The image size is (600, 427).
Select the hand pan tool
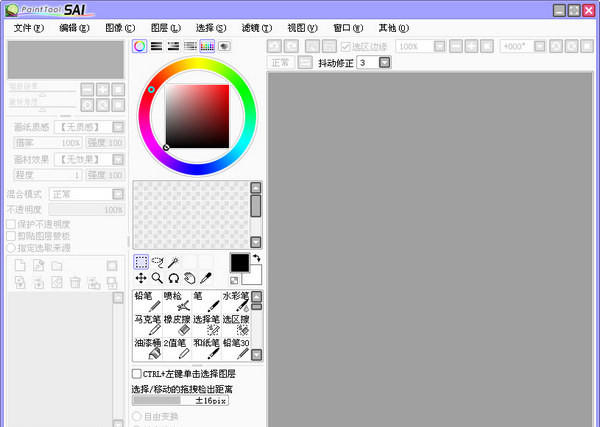189,278
